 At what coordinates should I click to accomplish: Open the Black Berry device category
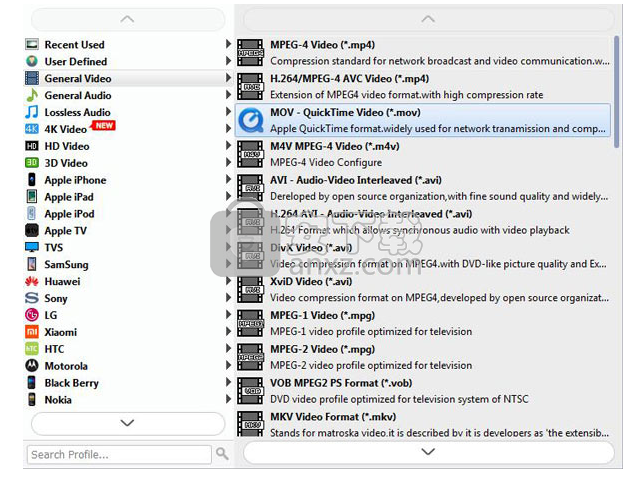tap(128, 383)
